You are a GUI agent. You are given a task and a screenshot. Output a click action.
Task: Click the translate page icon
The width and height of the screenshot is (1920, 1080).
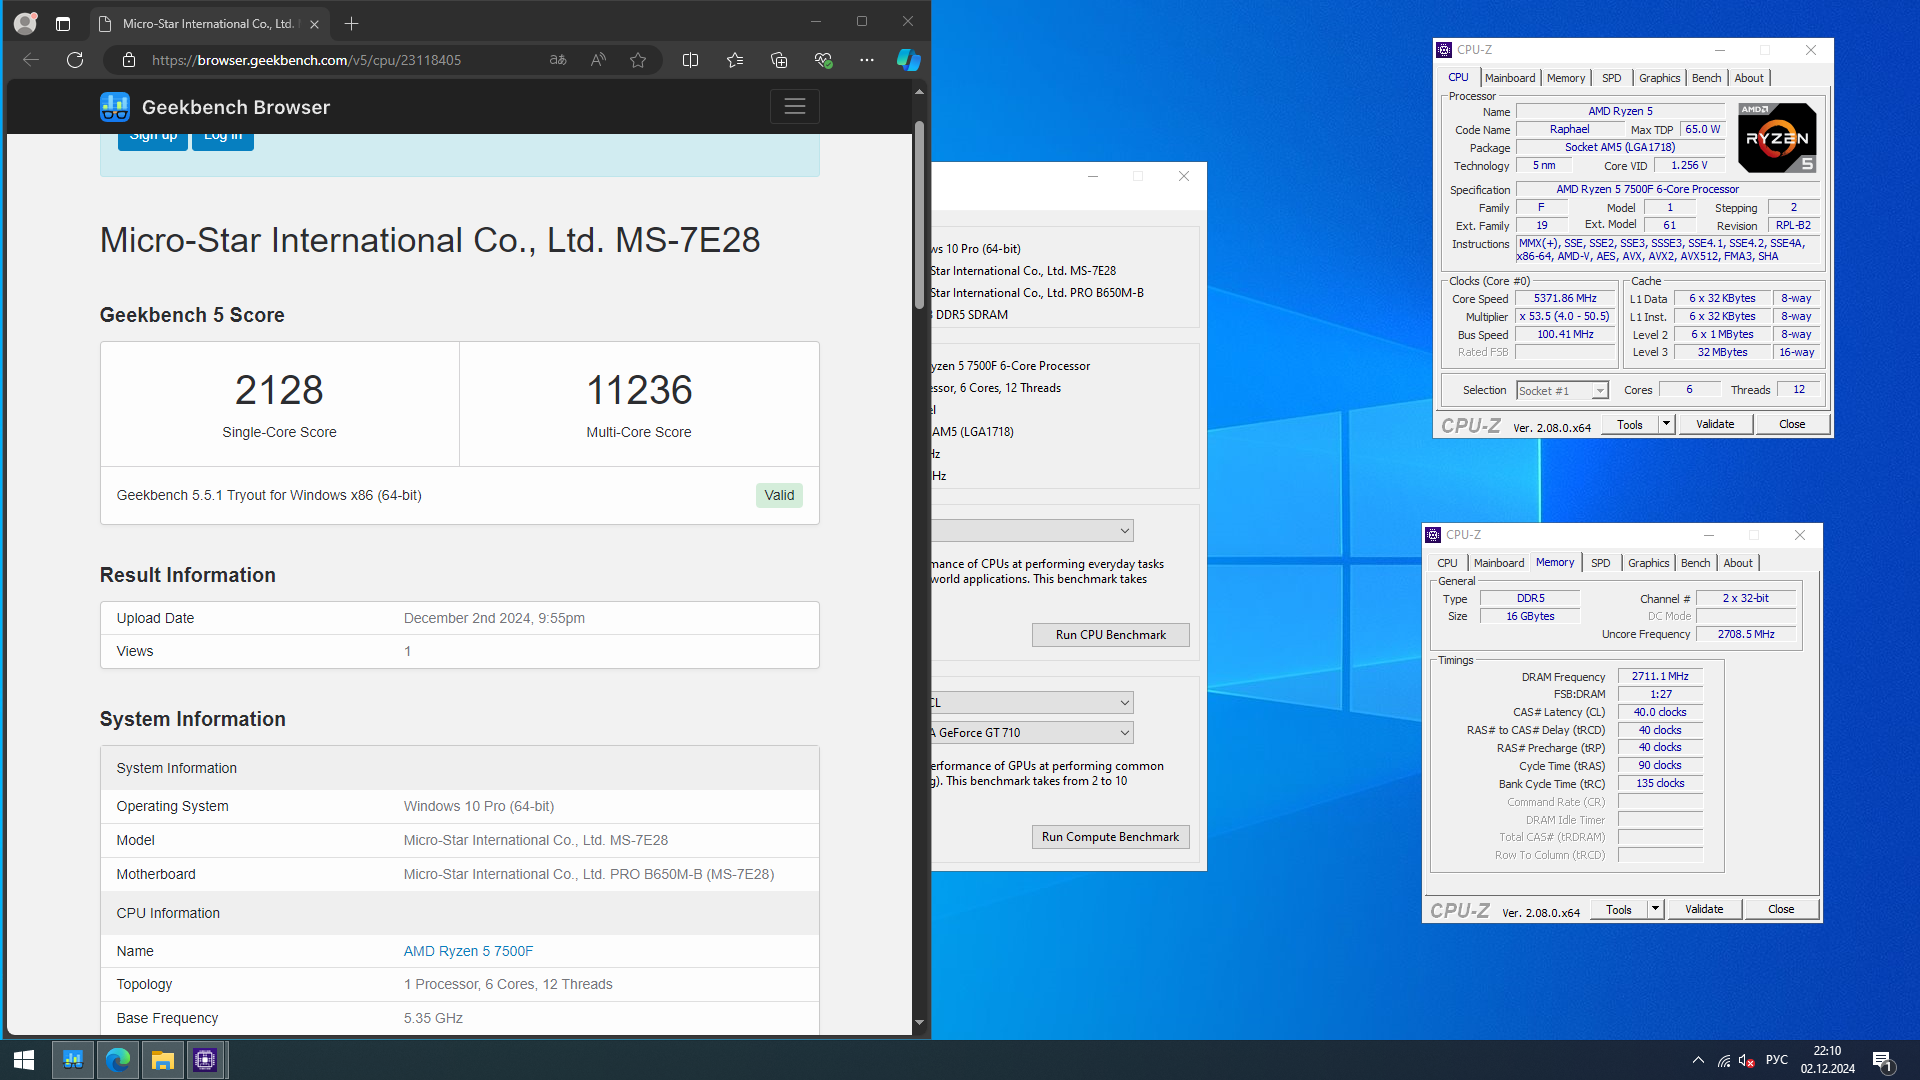point(558,60)
